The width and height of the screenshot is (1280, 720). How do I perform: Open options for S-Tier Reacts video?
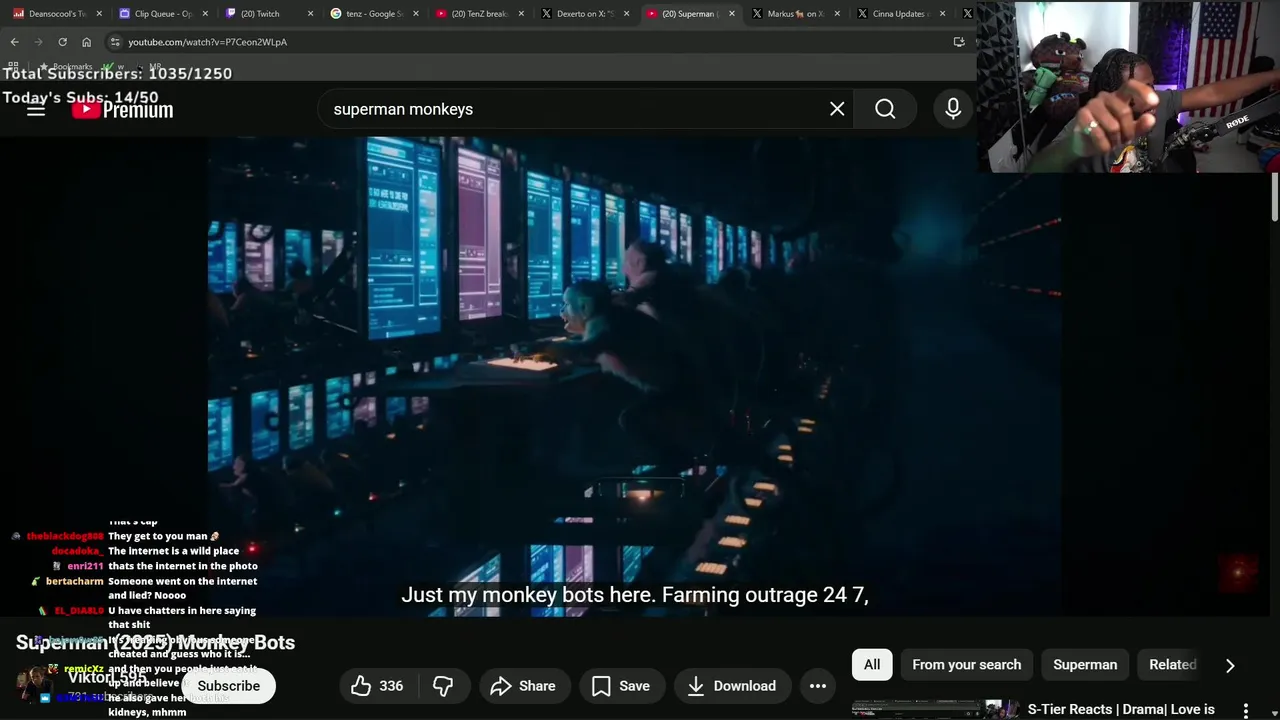(1246, 710)
